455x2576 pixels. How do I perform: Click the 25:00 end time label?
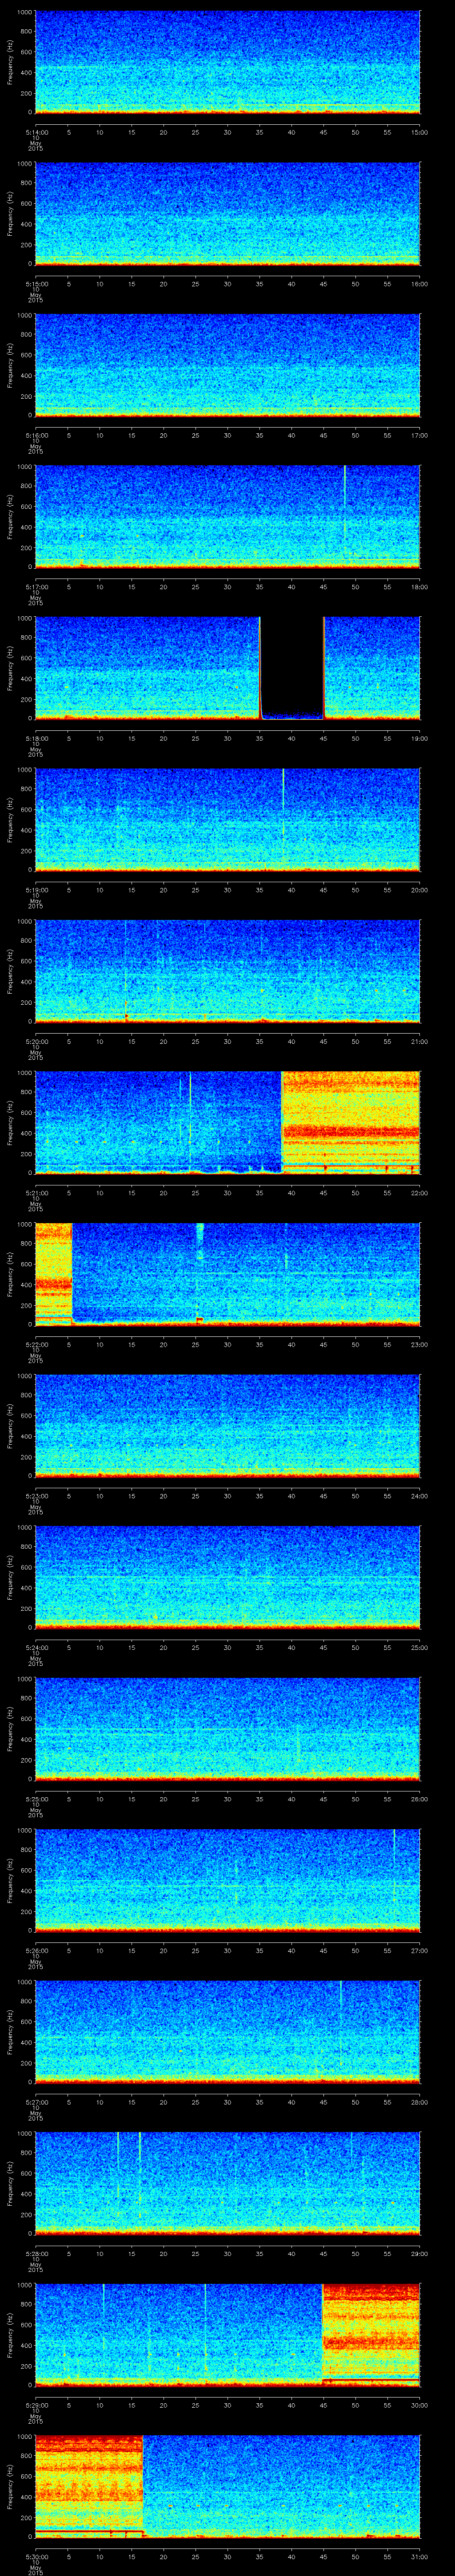point(420,1647)
